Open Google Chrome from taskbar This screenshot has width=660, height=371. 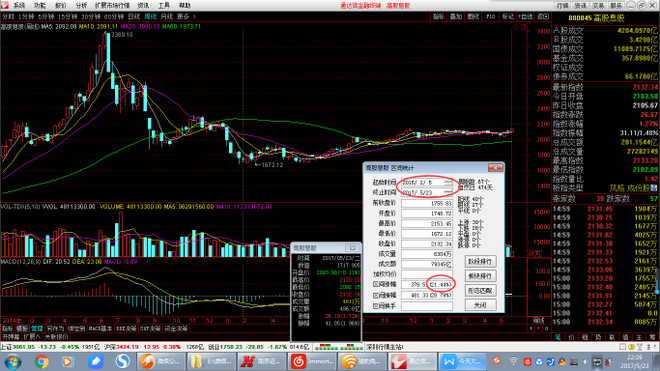(x=41, y=362)
